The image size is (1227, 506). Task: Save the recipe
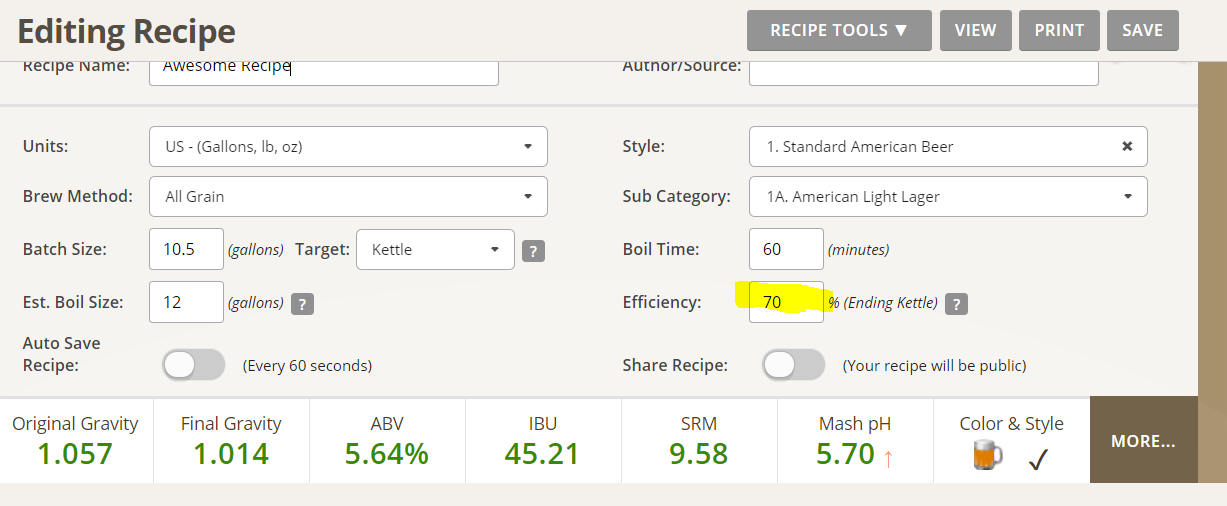pos(1143,30)
